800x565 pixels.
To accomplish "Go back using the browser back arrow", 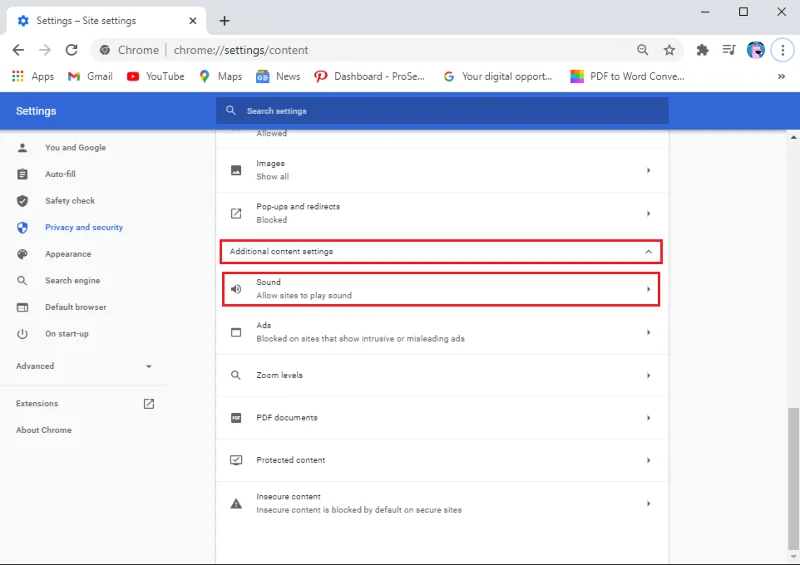I will (18, 50).
